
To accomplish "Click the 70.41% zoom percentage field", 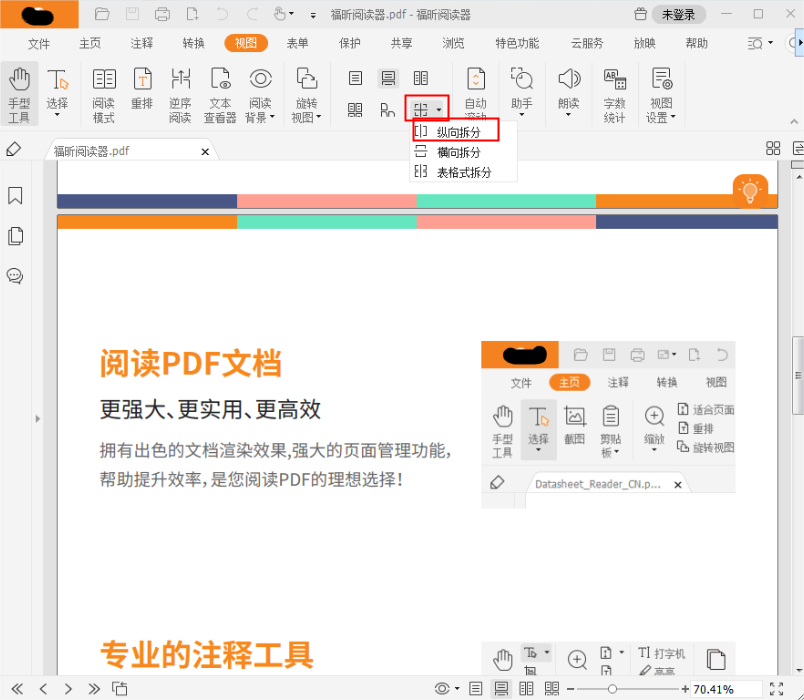I will point(713,689).
